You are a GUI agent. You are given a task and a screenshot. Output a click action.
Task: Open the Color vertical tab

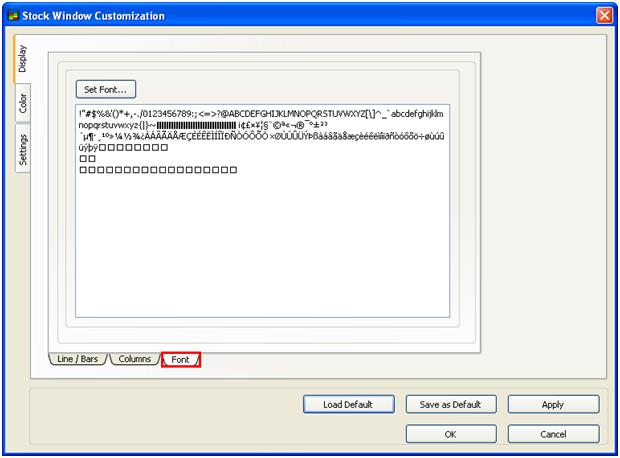(x=23, y=103)
